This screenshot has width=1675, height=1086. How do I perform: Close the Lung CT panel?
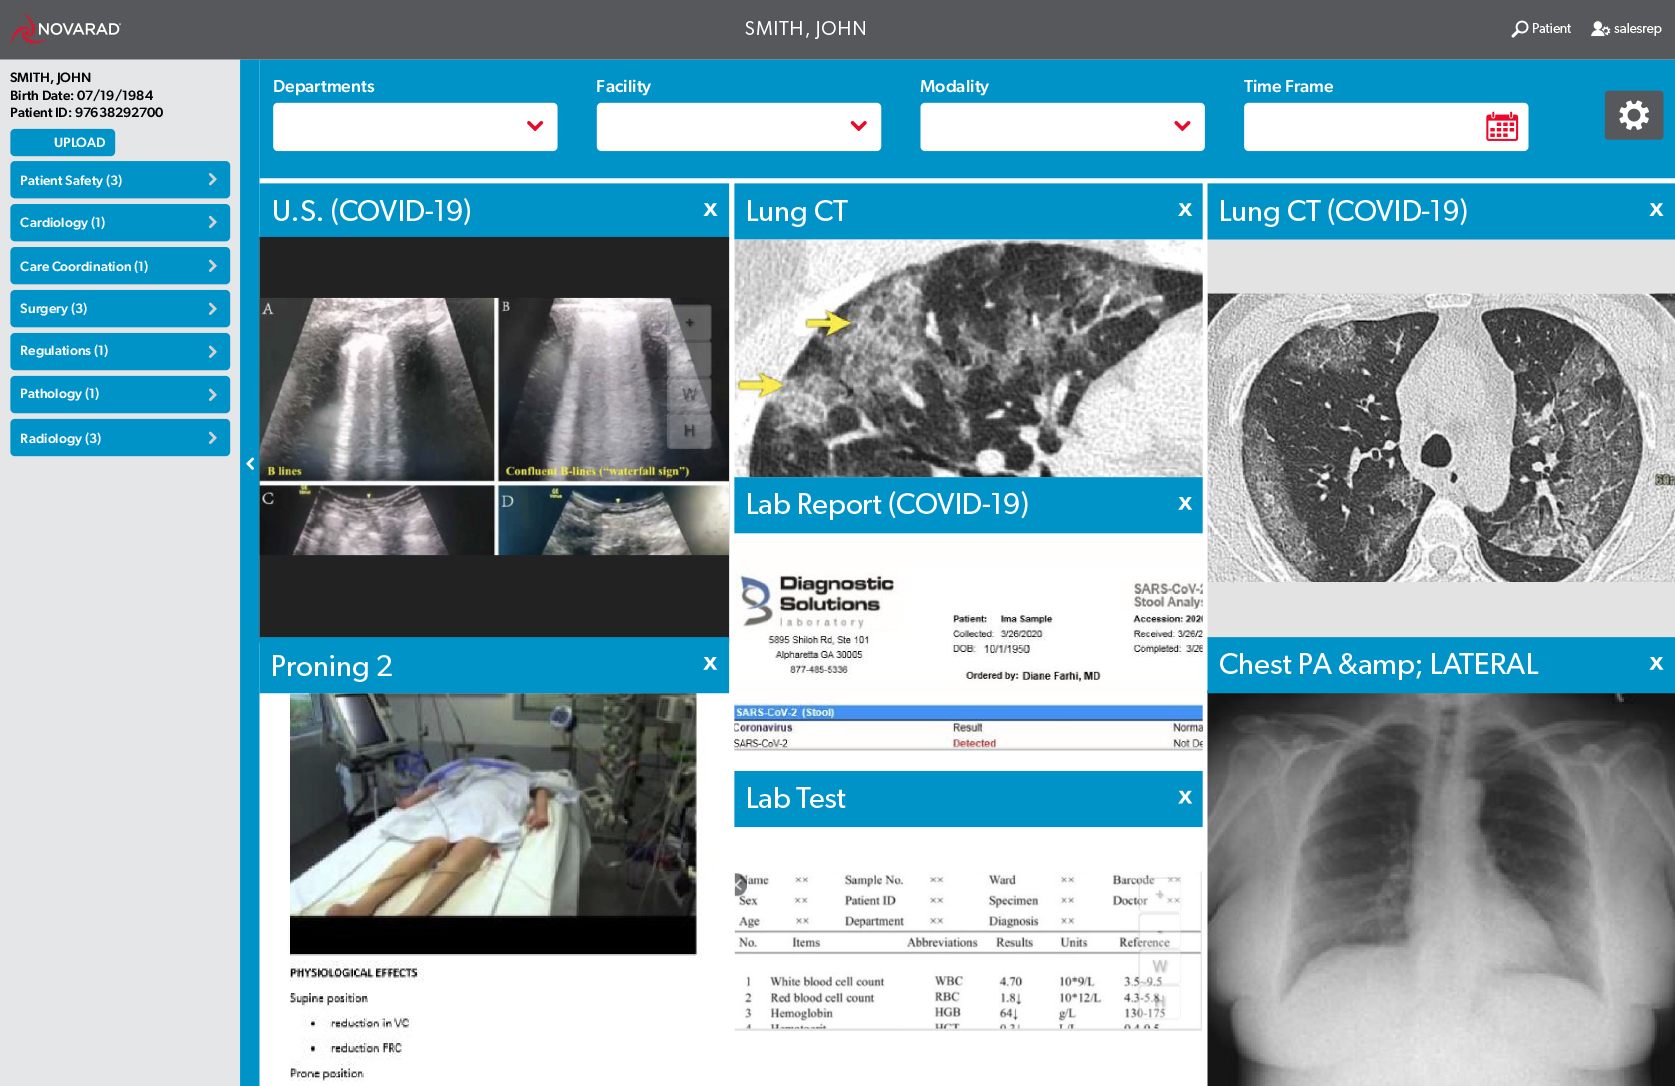1185,210
